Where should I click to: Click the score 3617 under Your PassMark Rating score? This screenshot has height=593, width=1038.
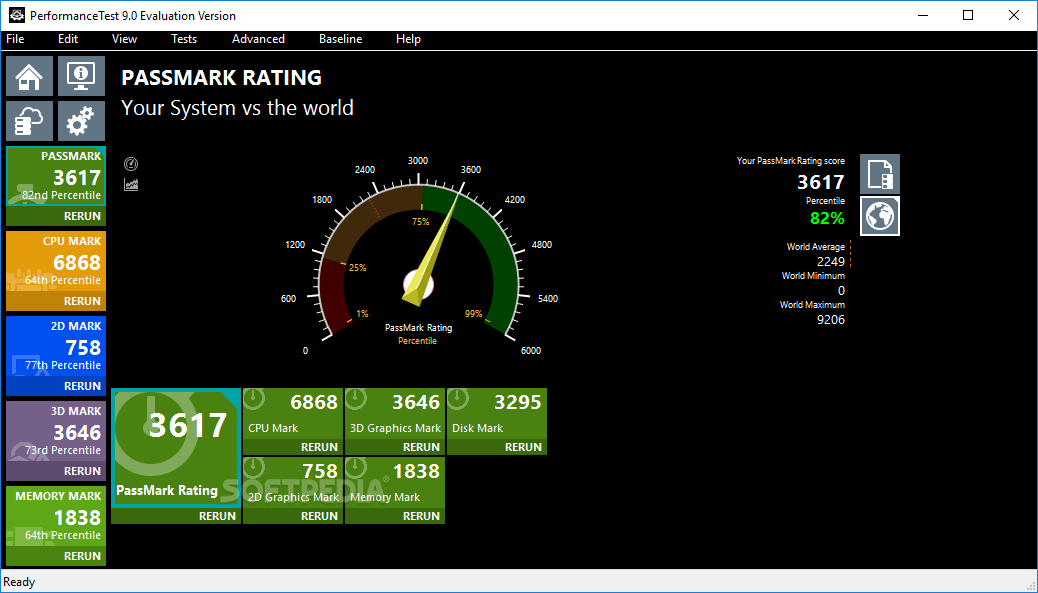click(x=821, y=182)
